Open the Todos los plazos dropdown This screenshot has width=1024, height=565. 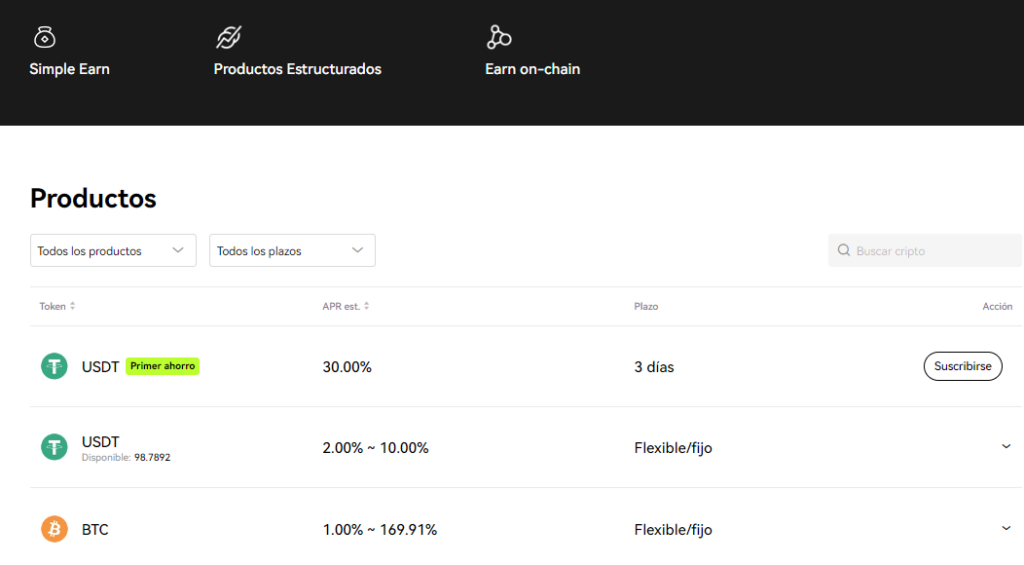pos(292,250)
